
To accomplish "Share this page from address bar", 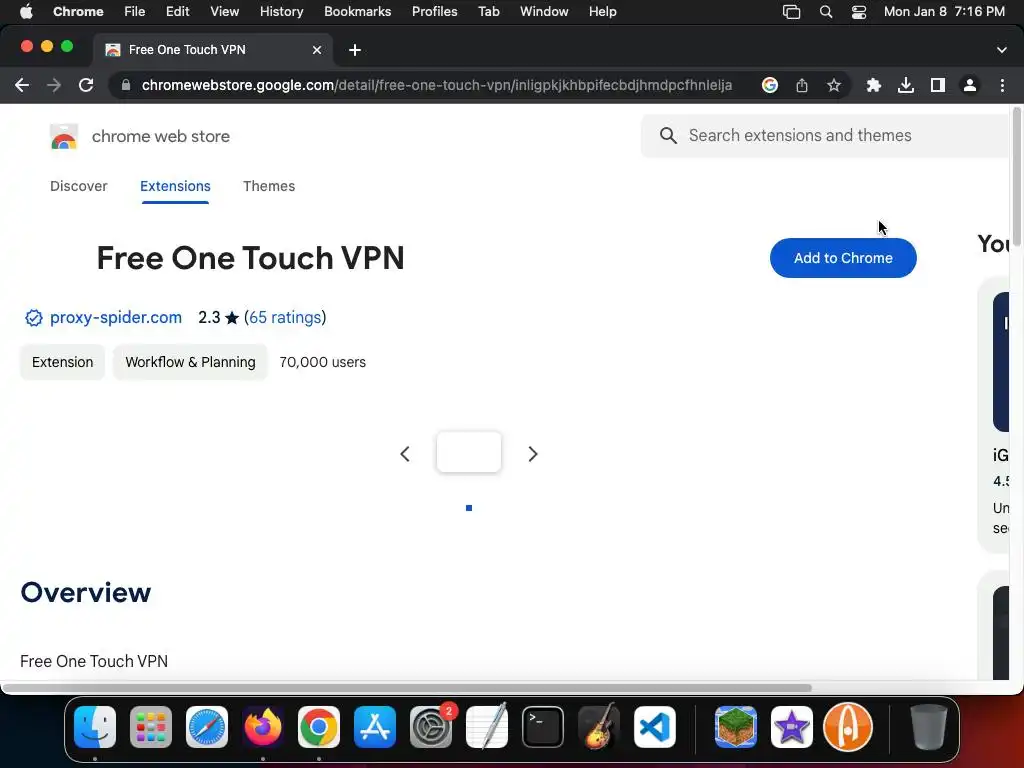I will [x=802, y=85].
